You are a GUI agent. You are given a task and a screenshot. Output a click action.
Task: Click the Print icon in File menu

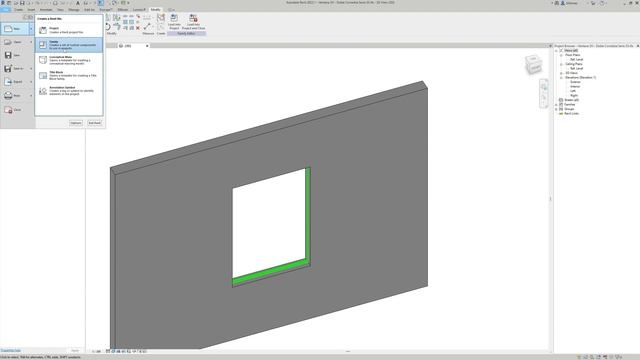click(x=8, y=95)
